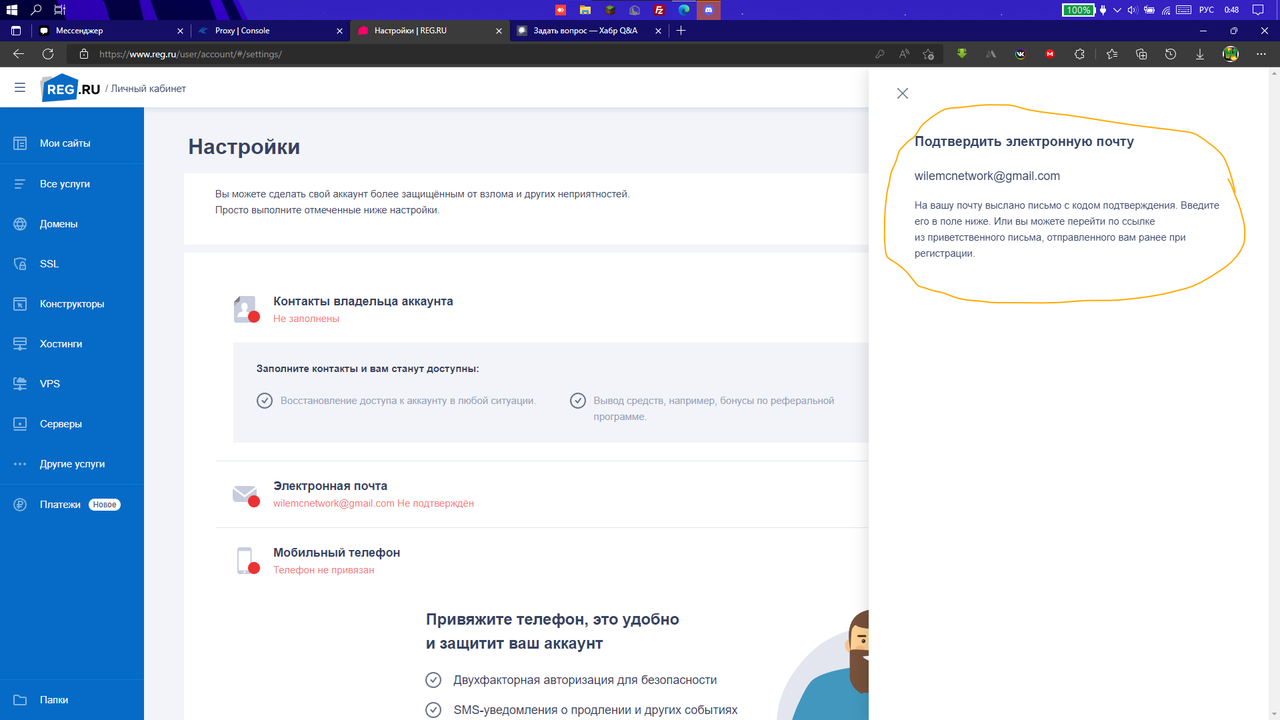Open the hamburger menu beside REG.RU logo
This screenshot has height=720, width=1280.
point(20,88)
